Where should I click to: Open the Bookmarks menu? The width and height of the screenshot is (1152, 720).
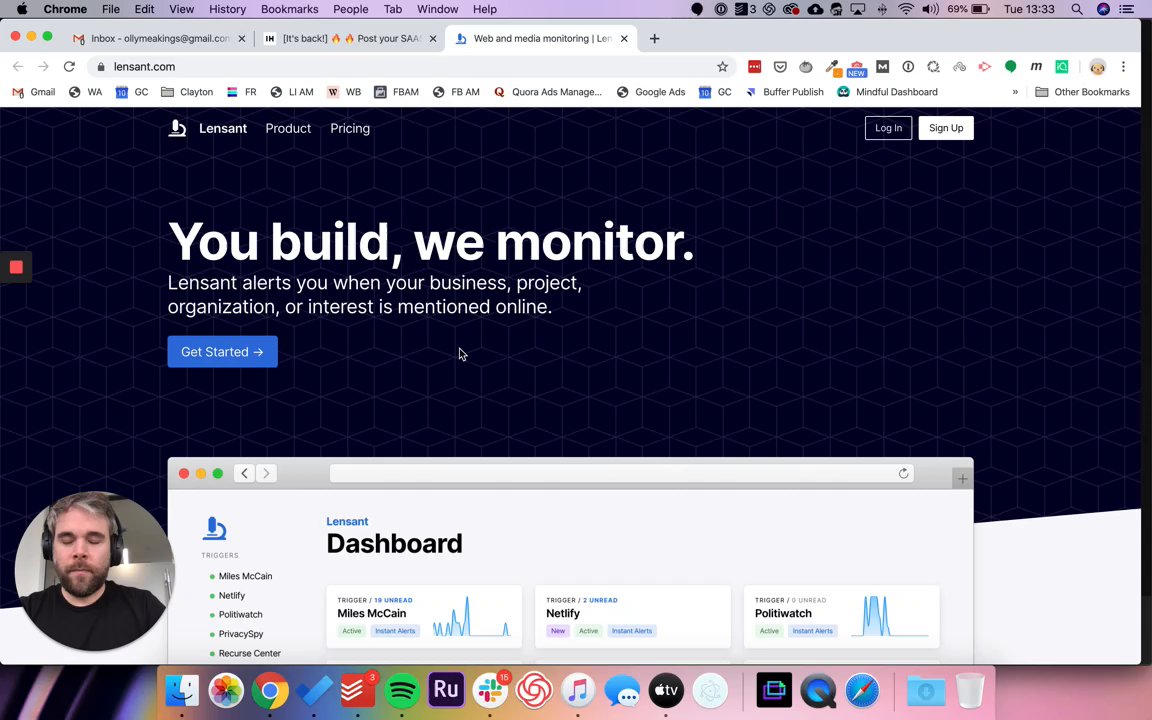click(x=289, y=9)
